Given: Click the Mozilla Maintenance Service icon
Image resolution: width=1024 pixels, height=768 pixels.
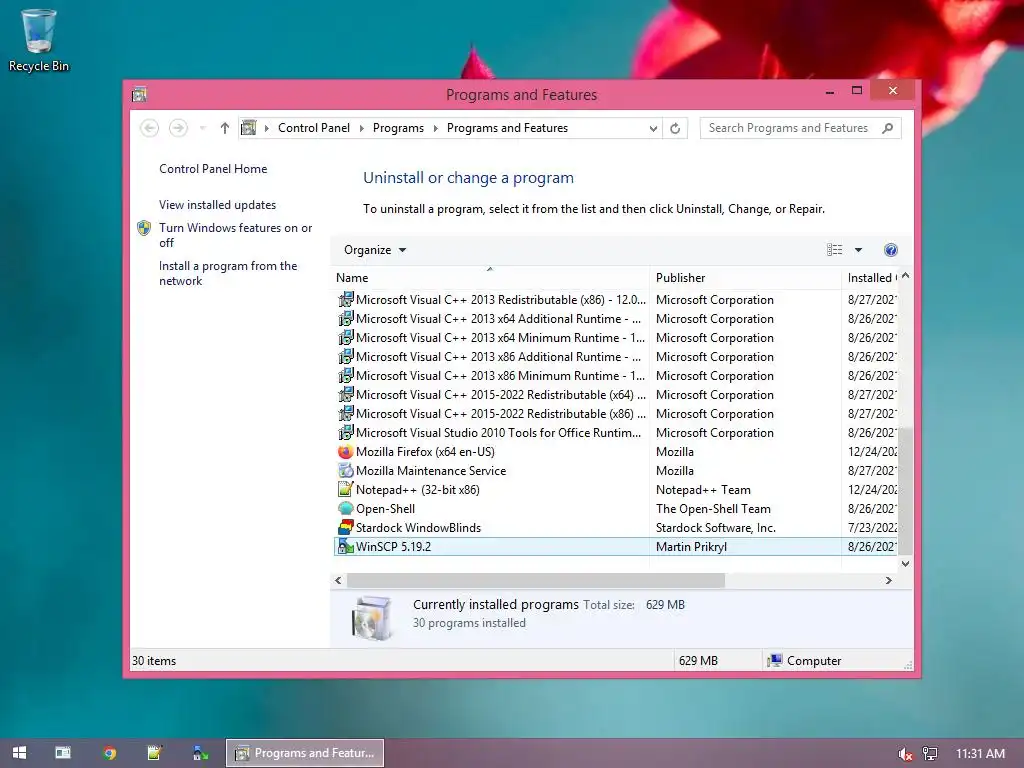Looking at the screenshot, I should coord(345,471).
